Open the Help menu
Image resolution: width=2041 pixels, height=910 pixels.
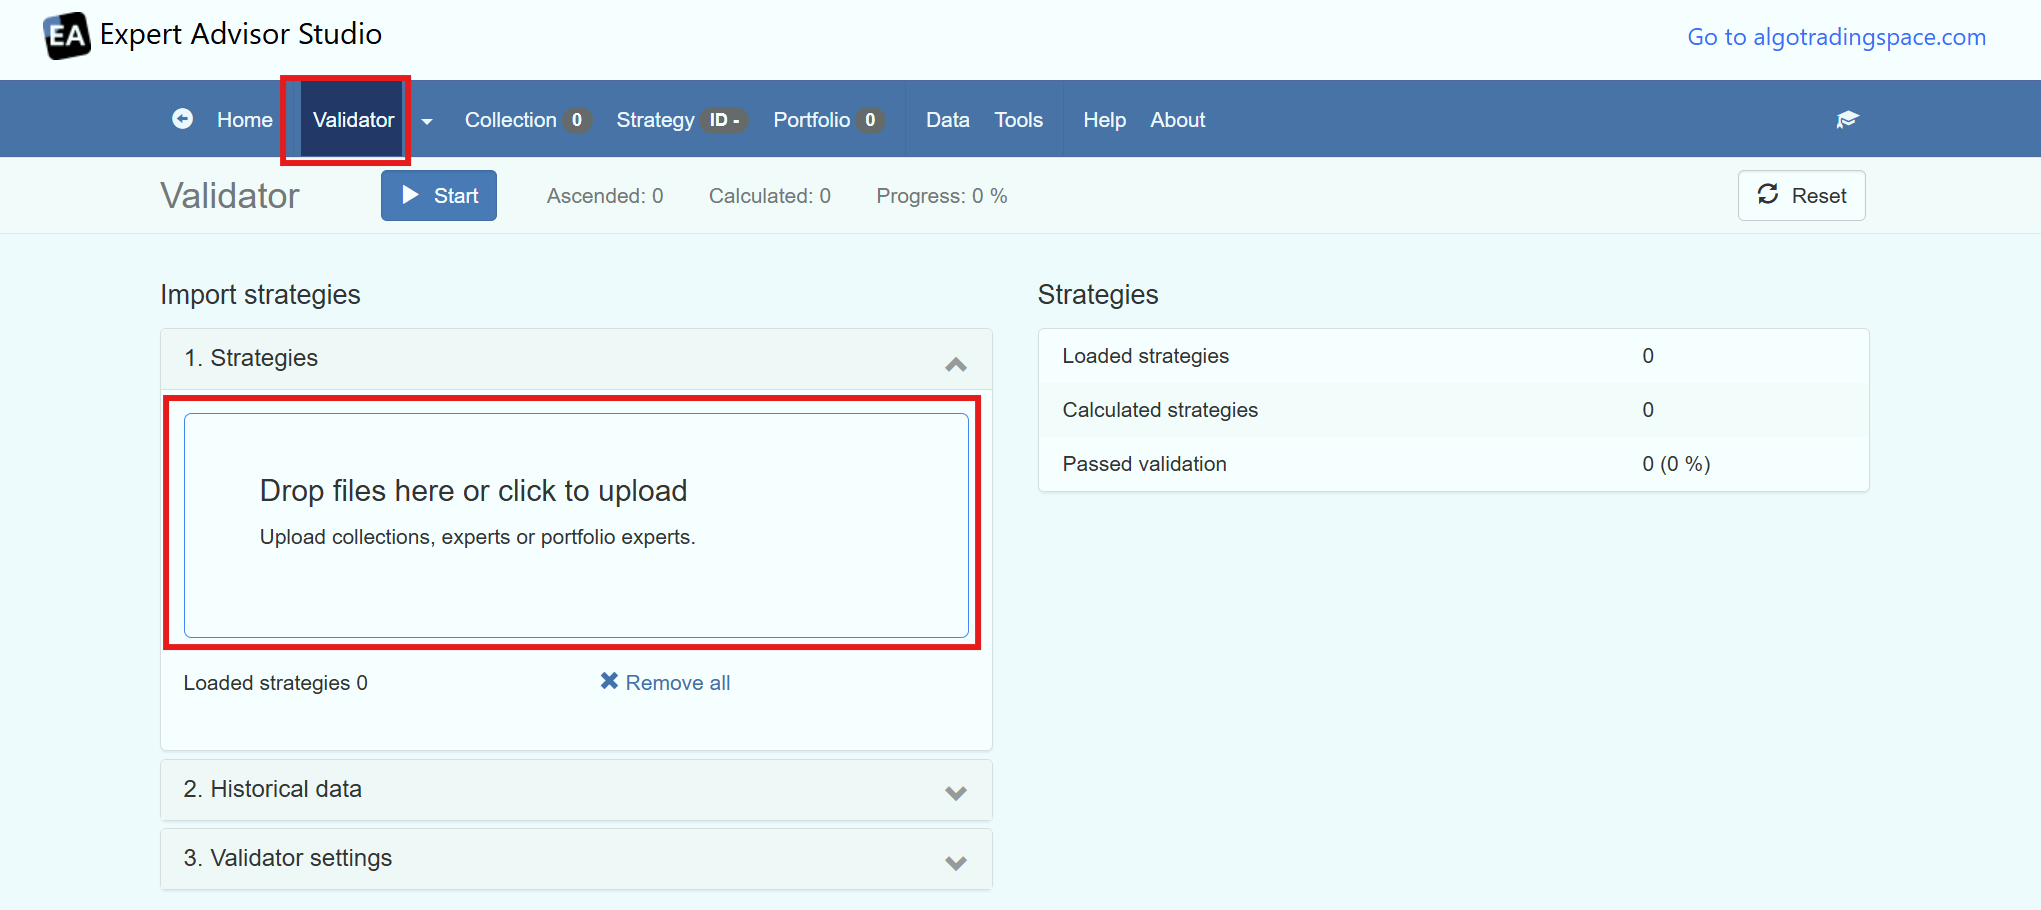[1104, 120]
